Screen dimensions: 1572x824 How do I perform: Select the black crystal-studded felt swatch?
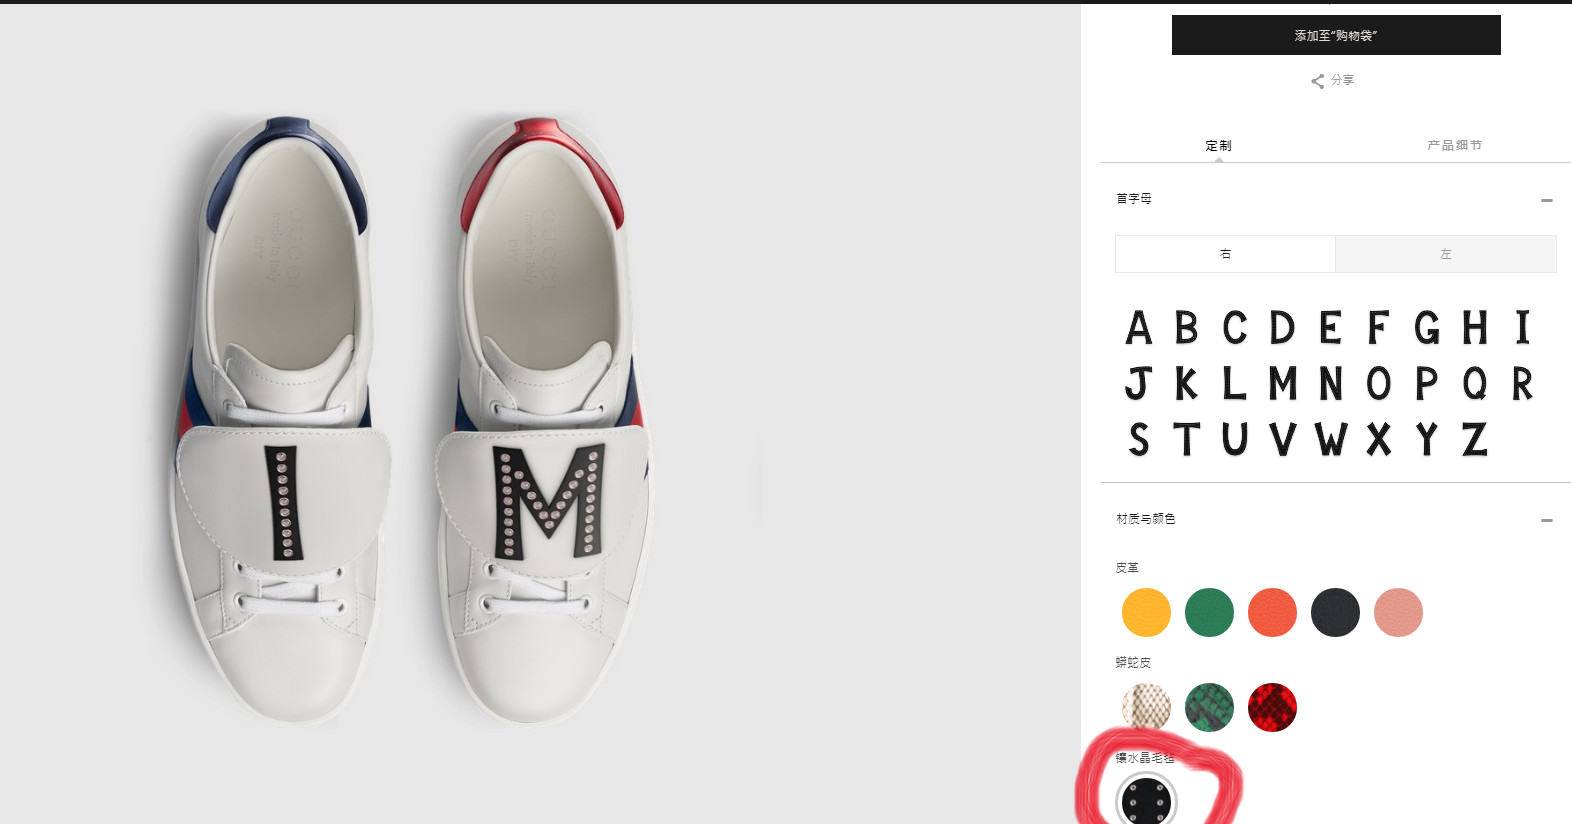tap(1146, 800)
